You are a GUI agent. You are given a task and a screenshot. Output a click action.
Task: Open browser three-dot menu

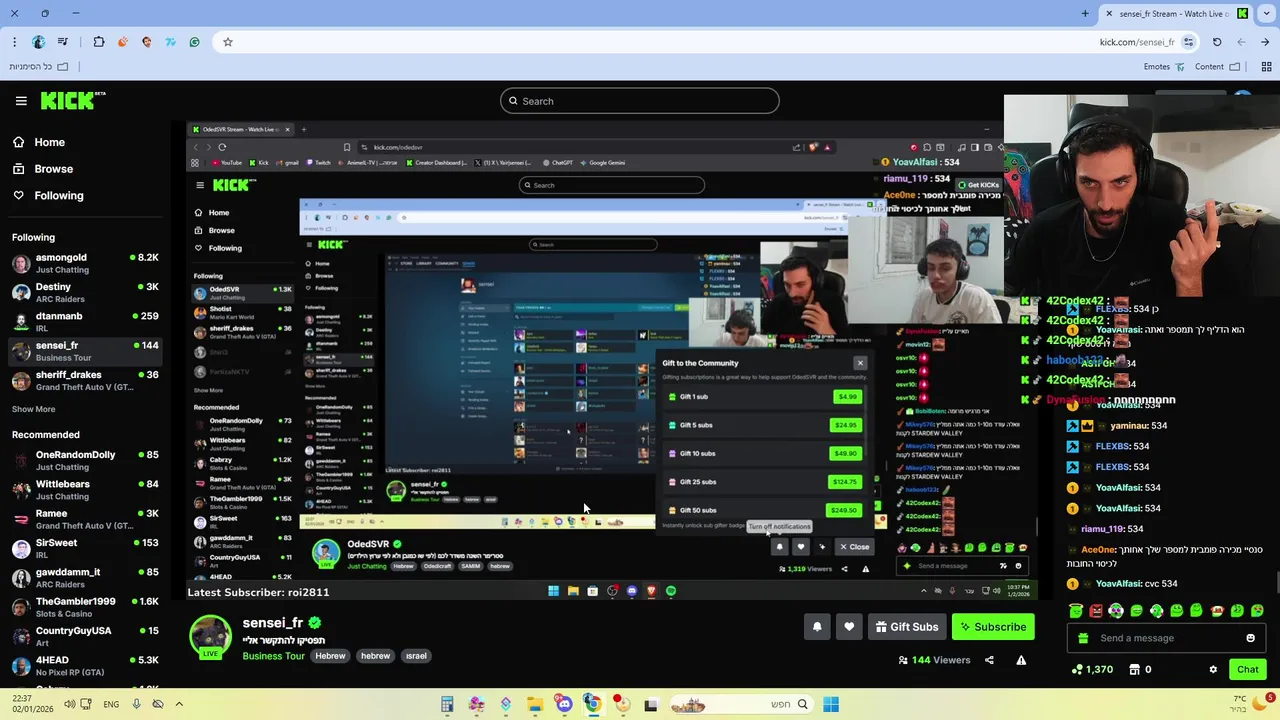tap(14, 42)
